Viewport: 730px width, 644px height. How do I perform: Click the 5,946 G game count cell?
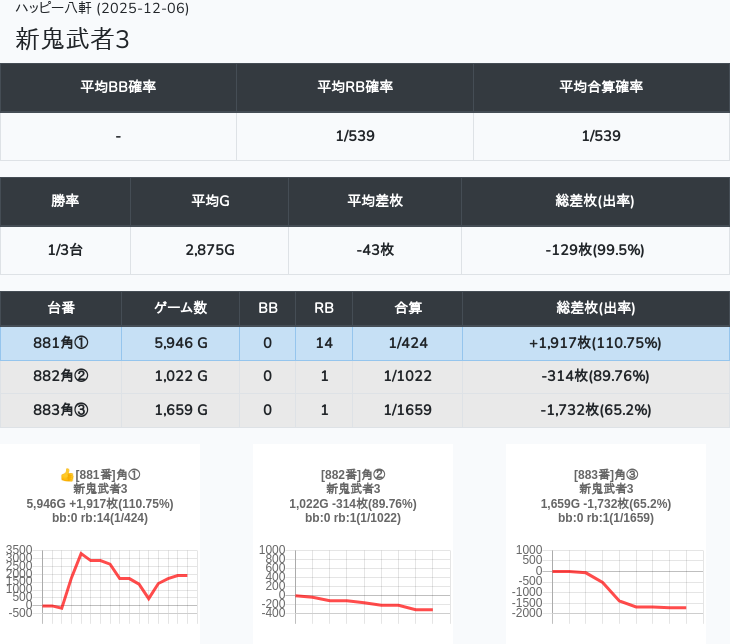point(180,343)
